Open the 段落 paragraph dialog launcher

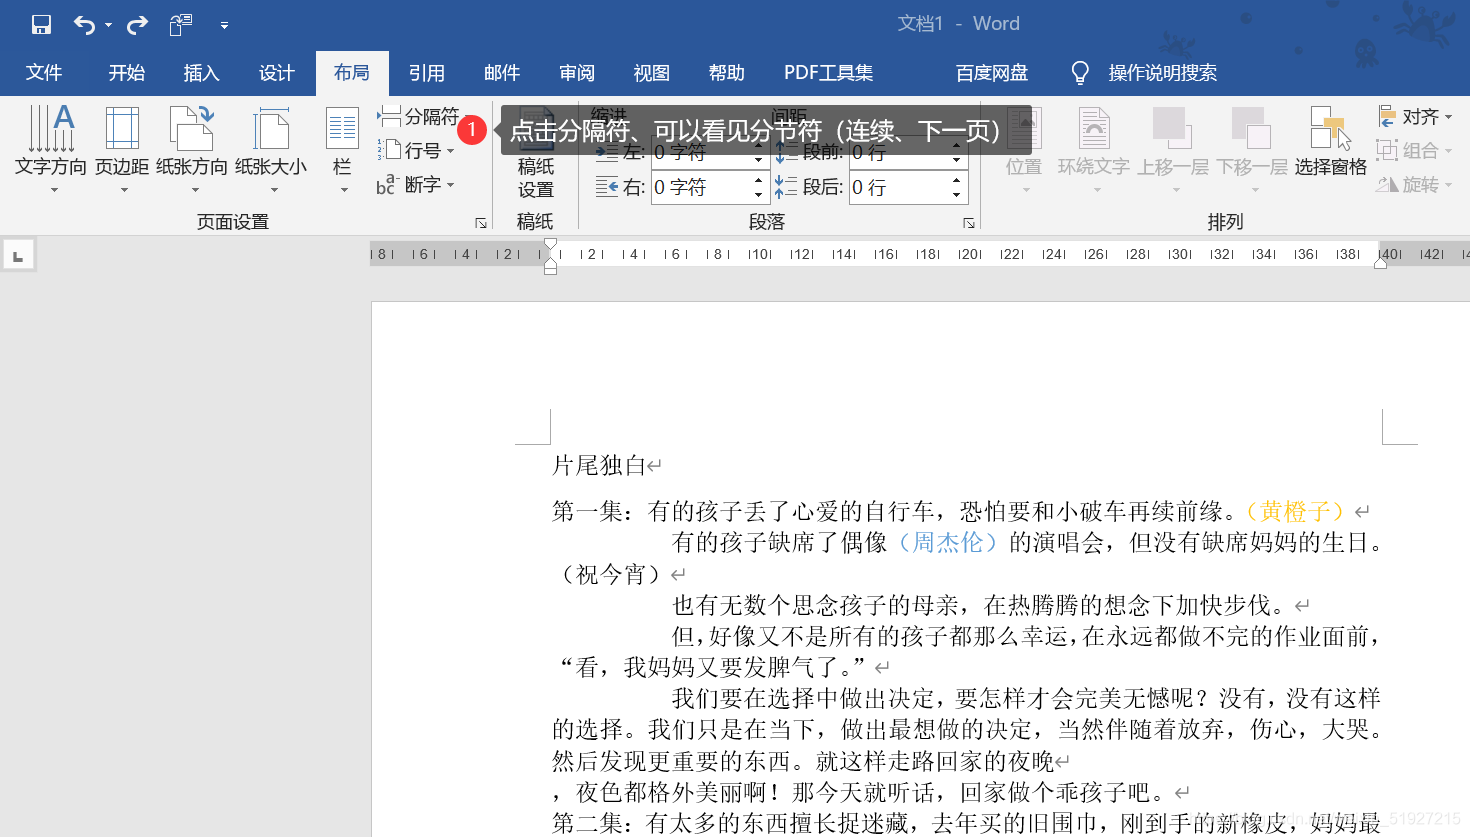(969, 223)
